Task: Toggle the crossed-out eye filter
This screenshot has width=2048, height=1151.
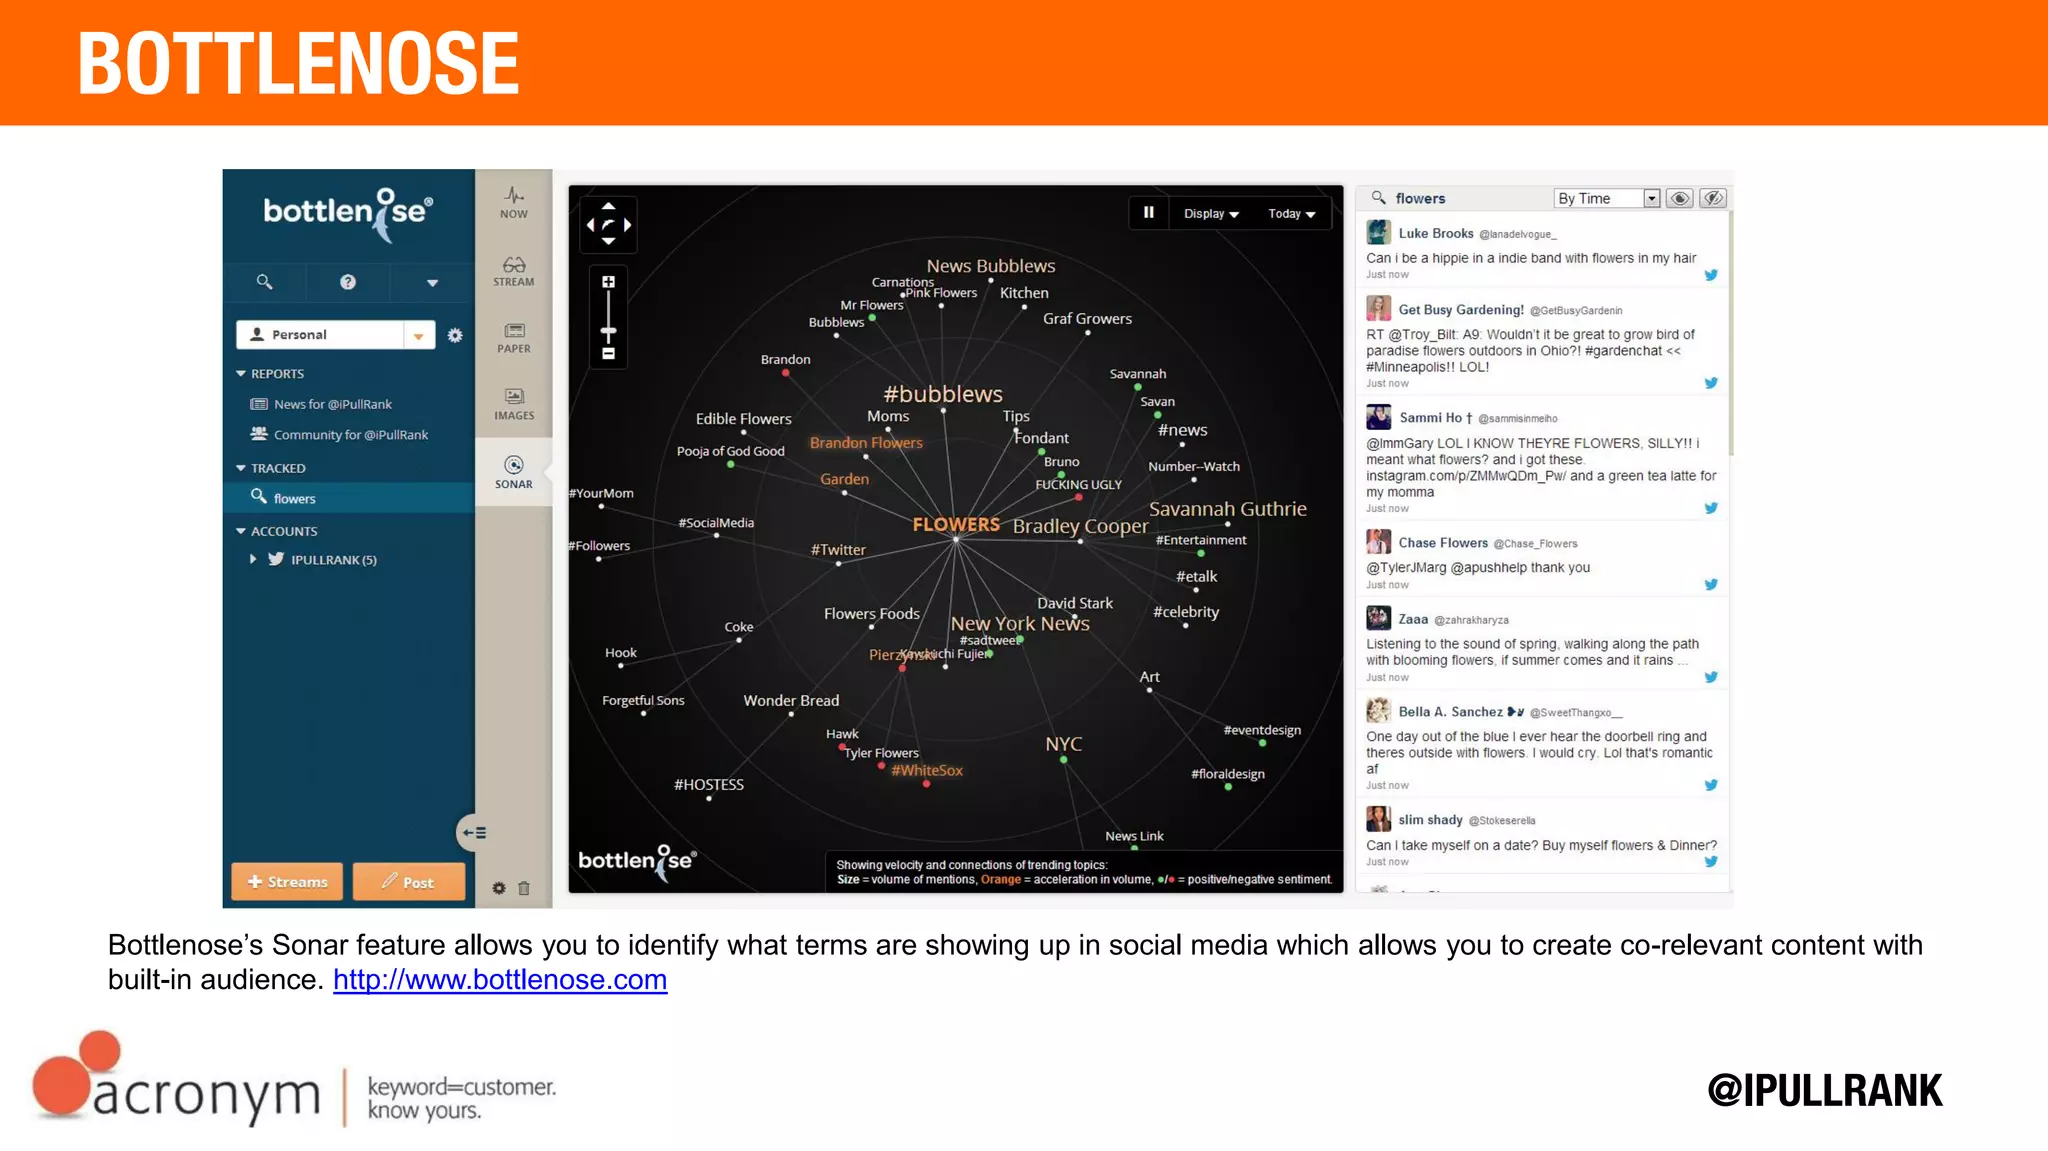Action: 1713,198
